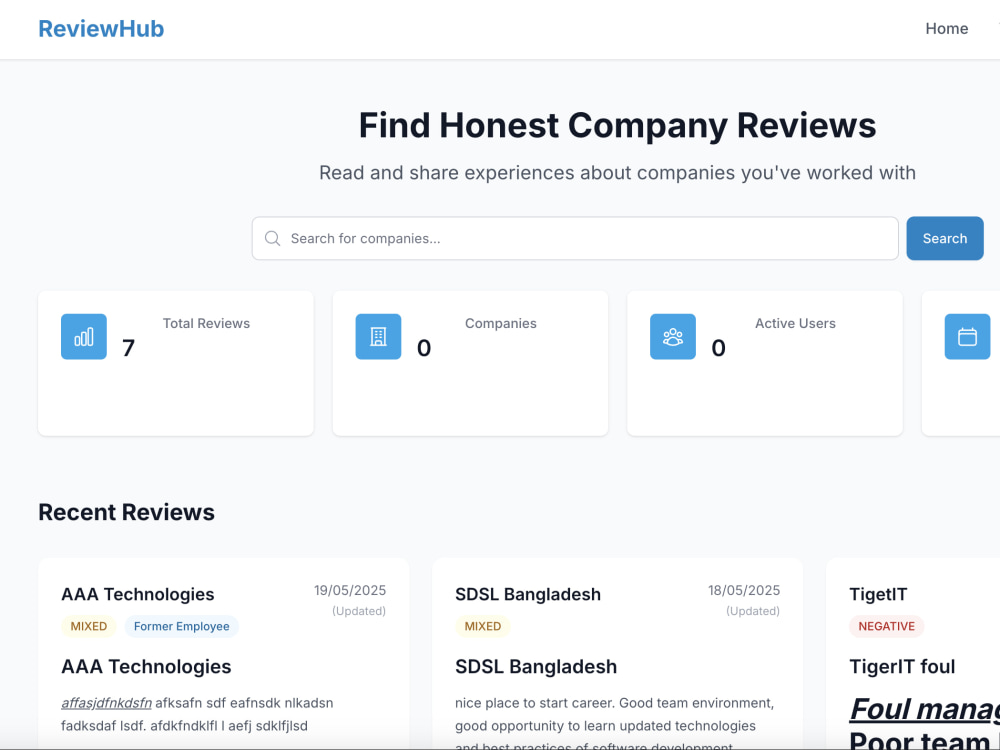The height and width of the screenshot is (750, 1000).
Task: Open the Home navigation link
Action: 946,29
